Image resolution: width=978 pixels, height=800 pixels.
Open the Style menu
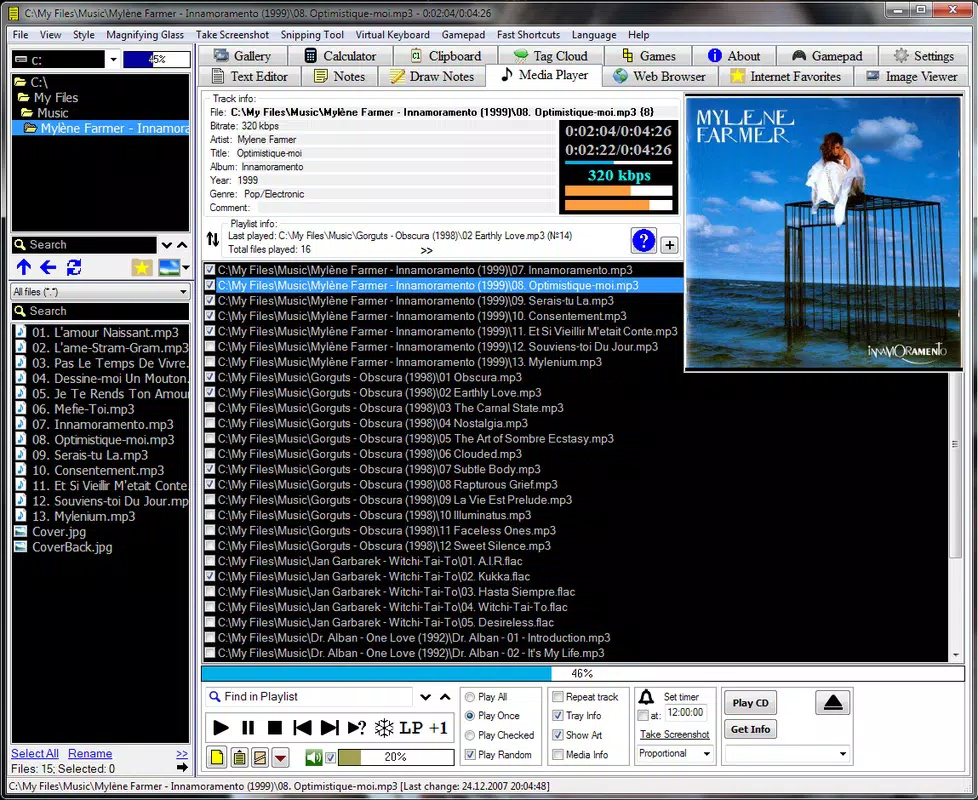[84, 35]
